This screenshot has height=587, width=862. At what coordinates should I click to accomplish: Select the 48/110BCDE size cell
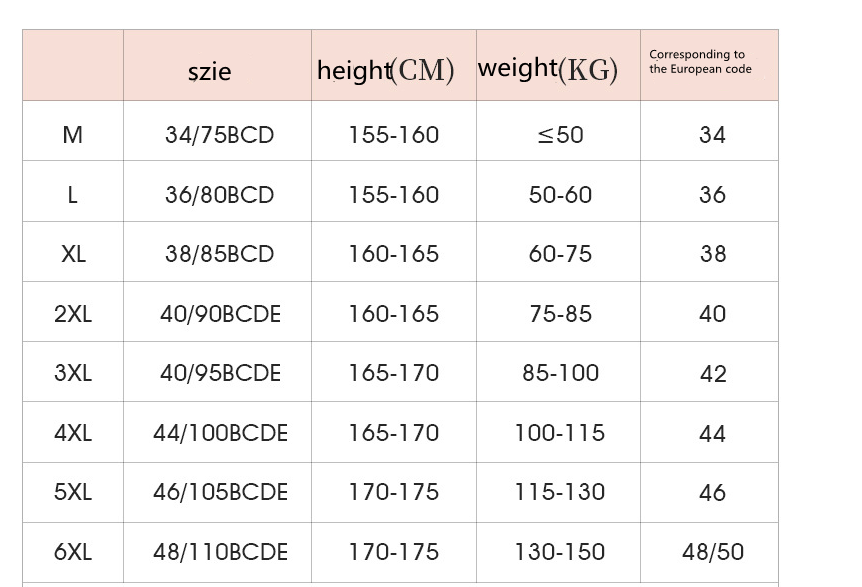pyautogui.click(x=220, y=552)
